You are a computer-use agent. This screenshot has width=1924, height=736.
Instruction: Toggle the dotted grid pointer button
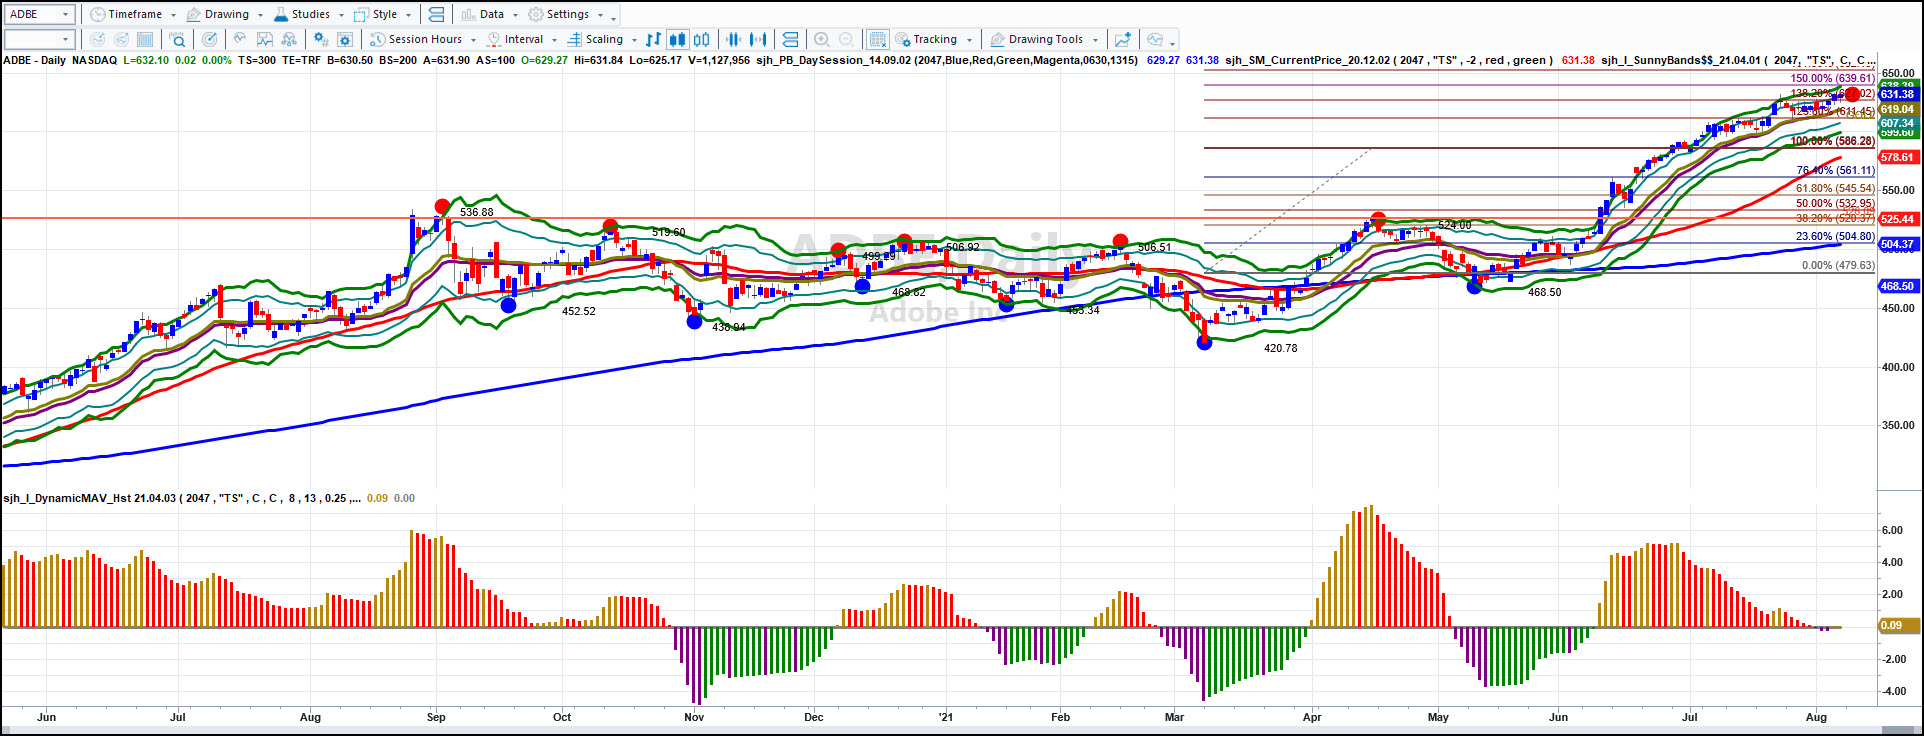(x=877, y=39)
